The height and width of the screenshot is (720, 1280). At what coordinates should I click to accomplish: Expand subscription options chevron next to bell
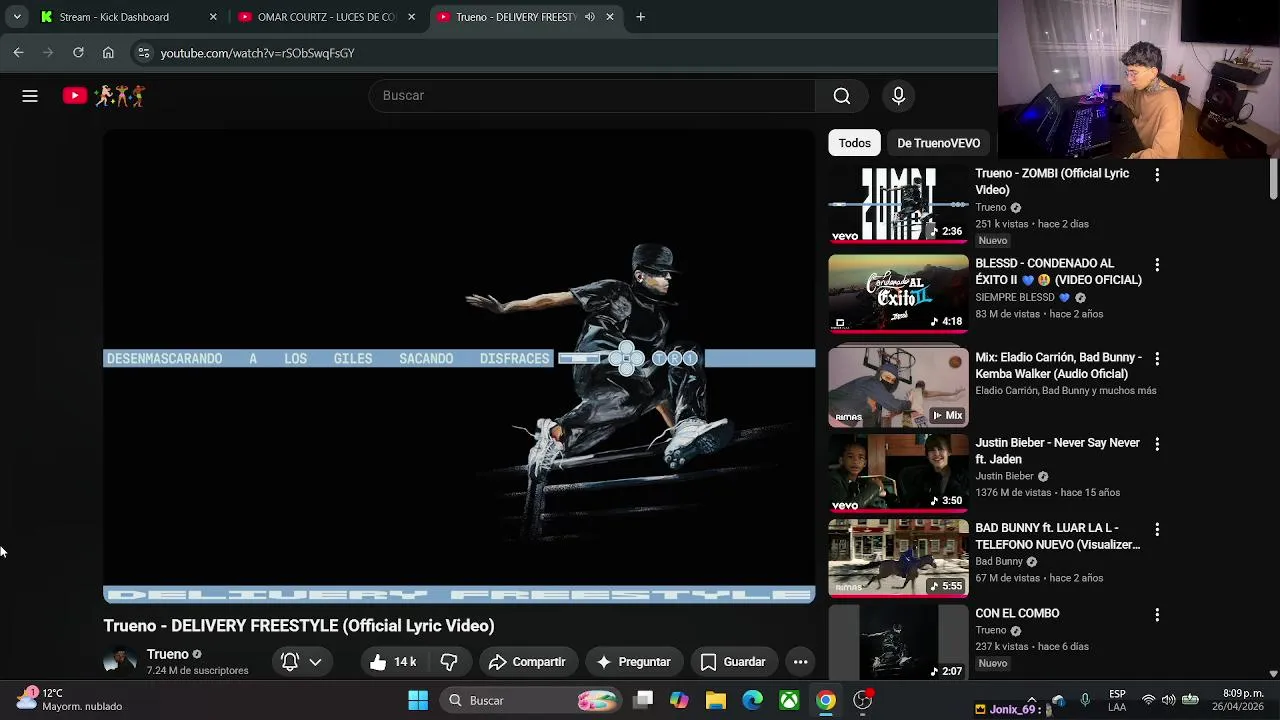[315, 662]
